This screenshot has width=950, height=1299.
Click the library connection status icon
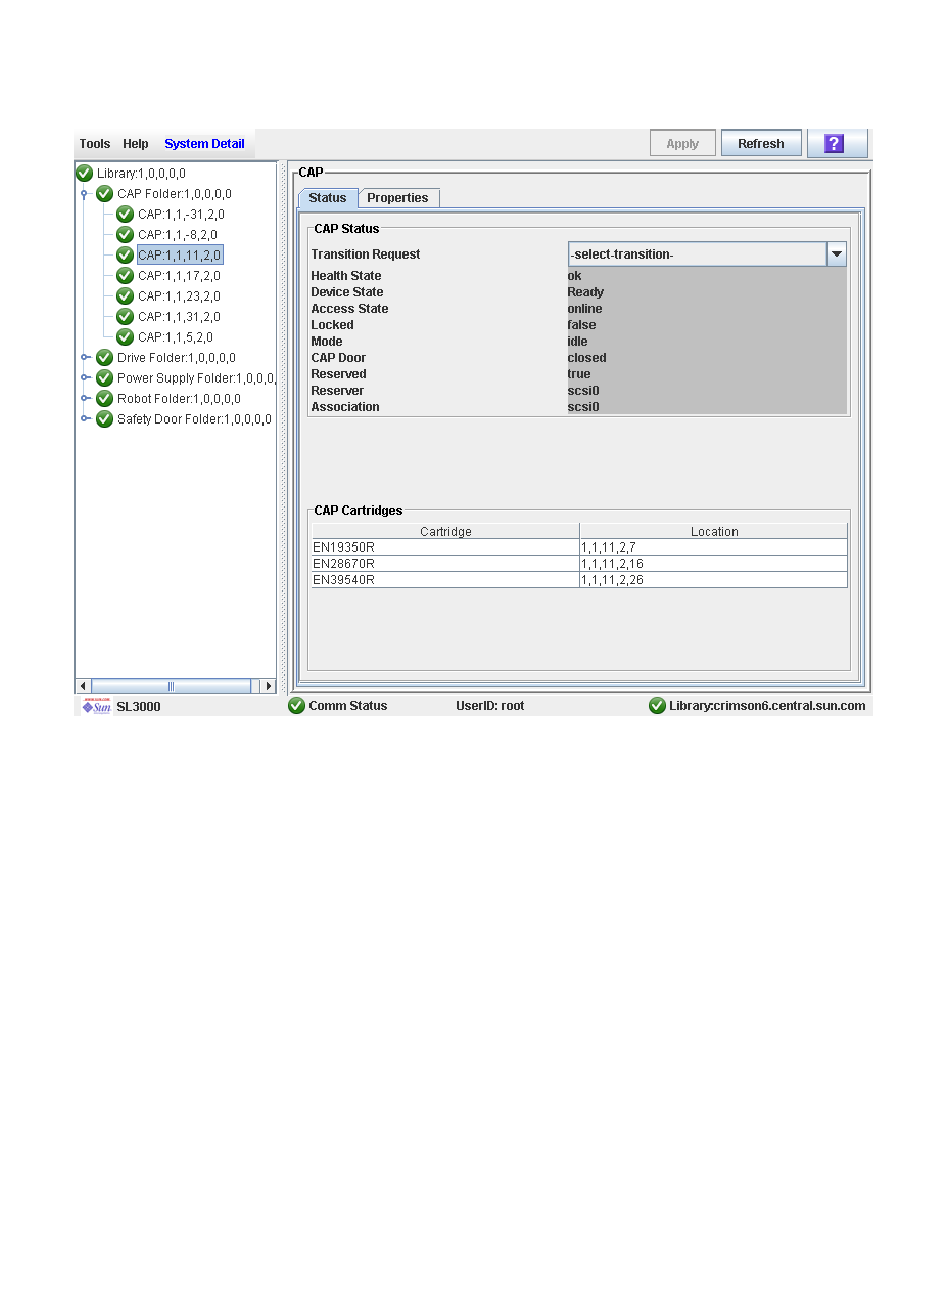[x=658, y=706]
